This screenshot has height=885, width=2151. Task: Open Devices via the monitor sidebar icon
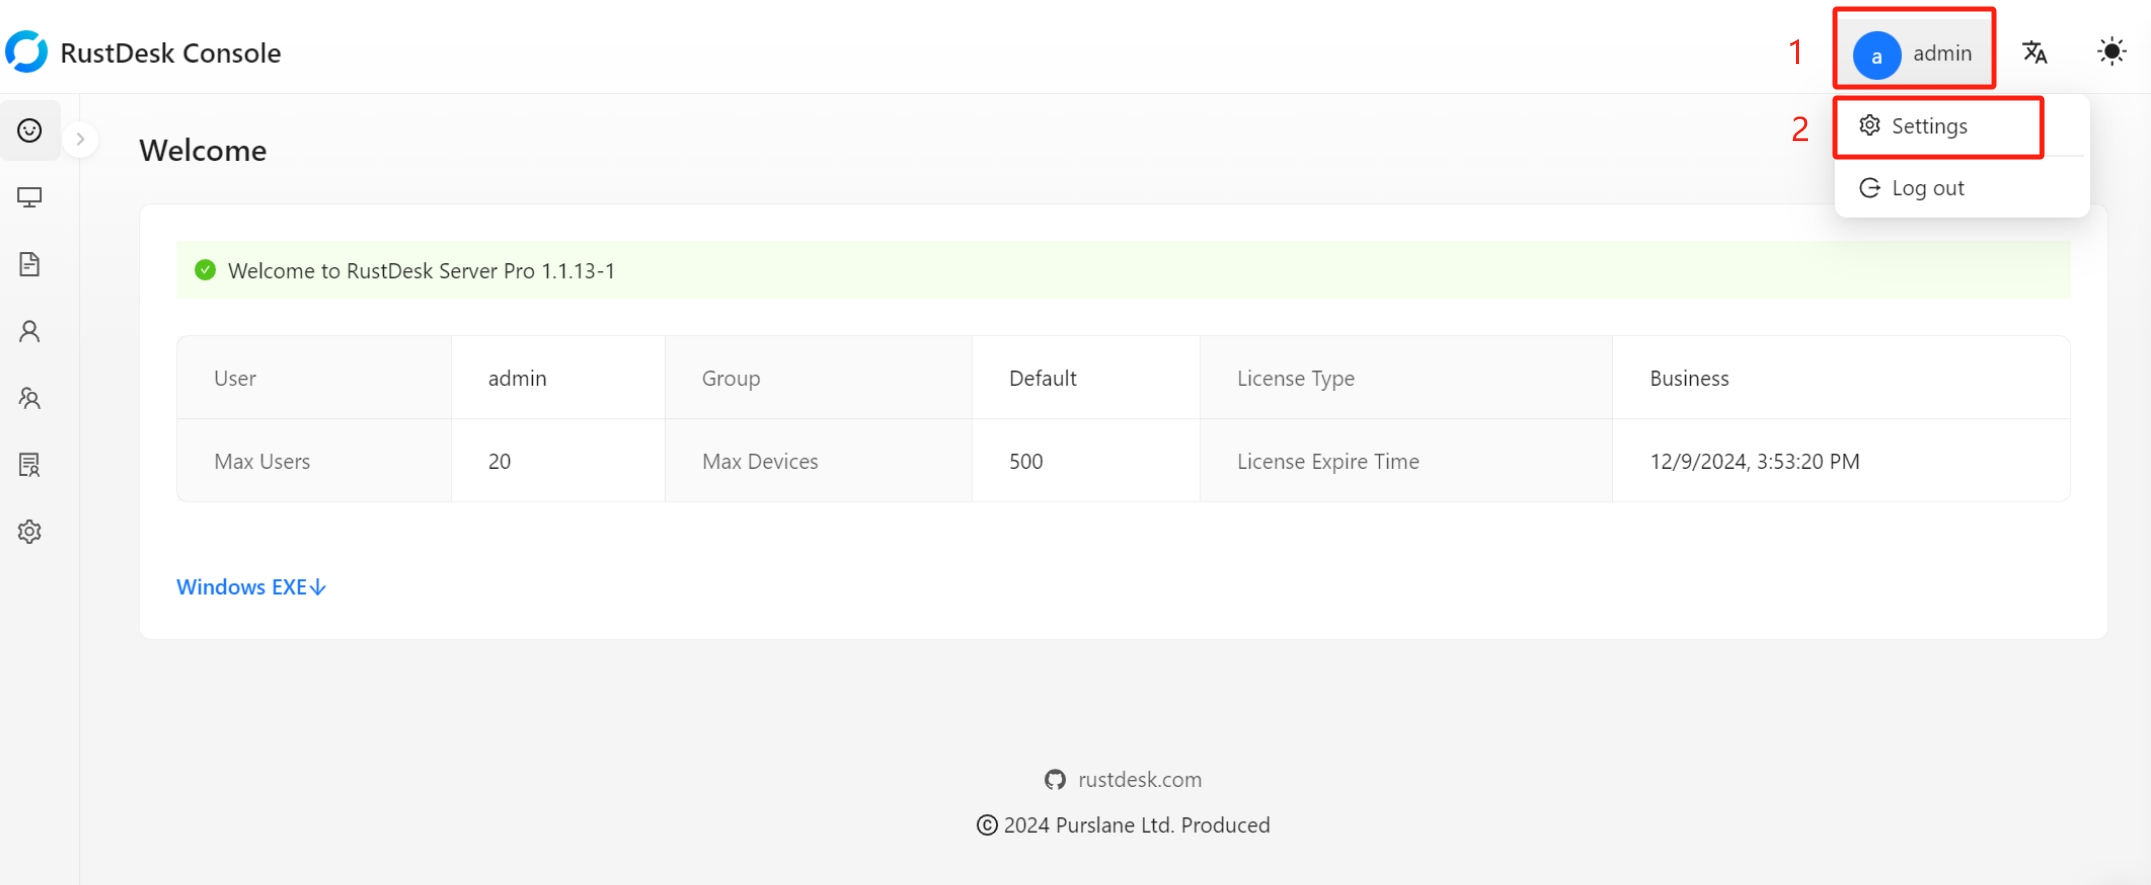[30, 198]
